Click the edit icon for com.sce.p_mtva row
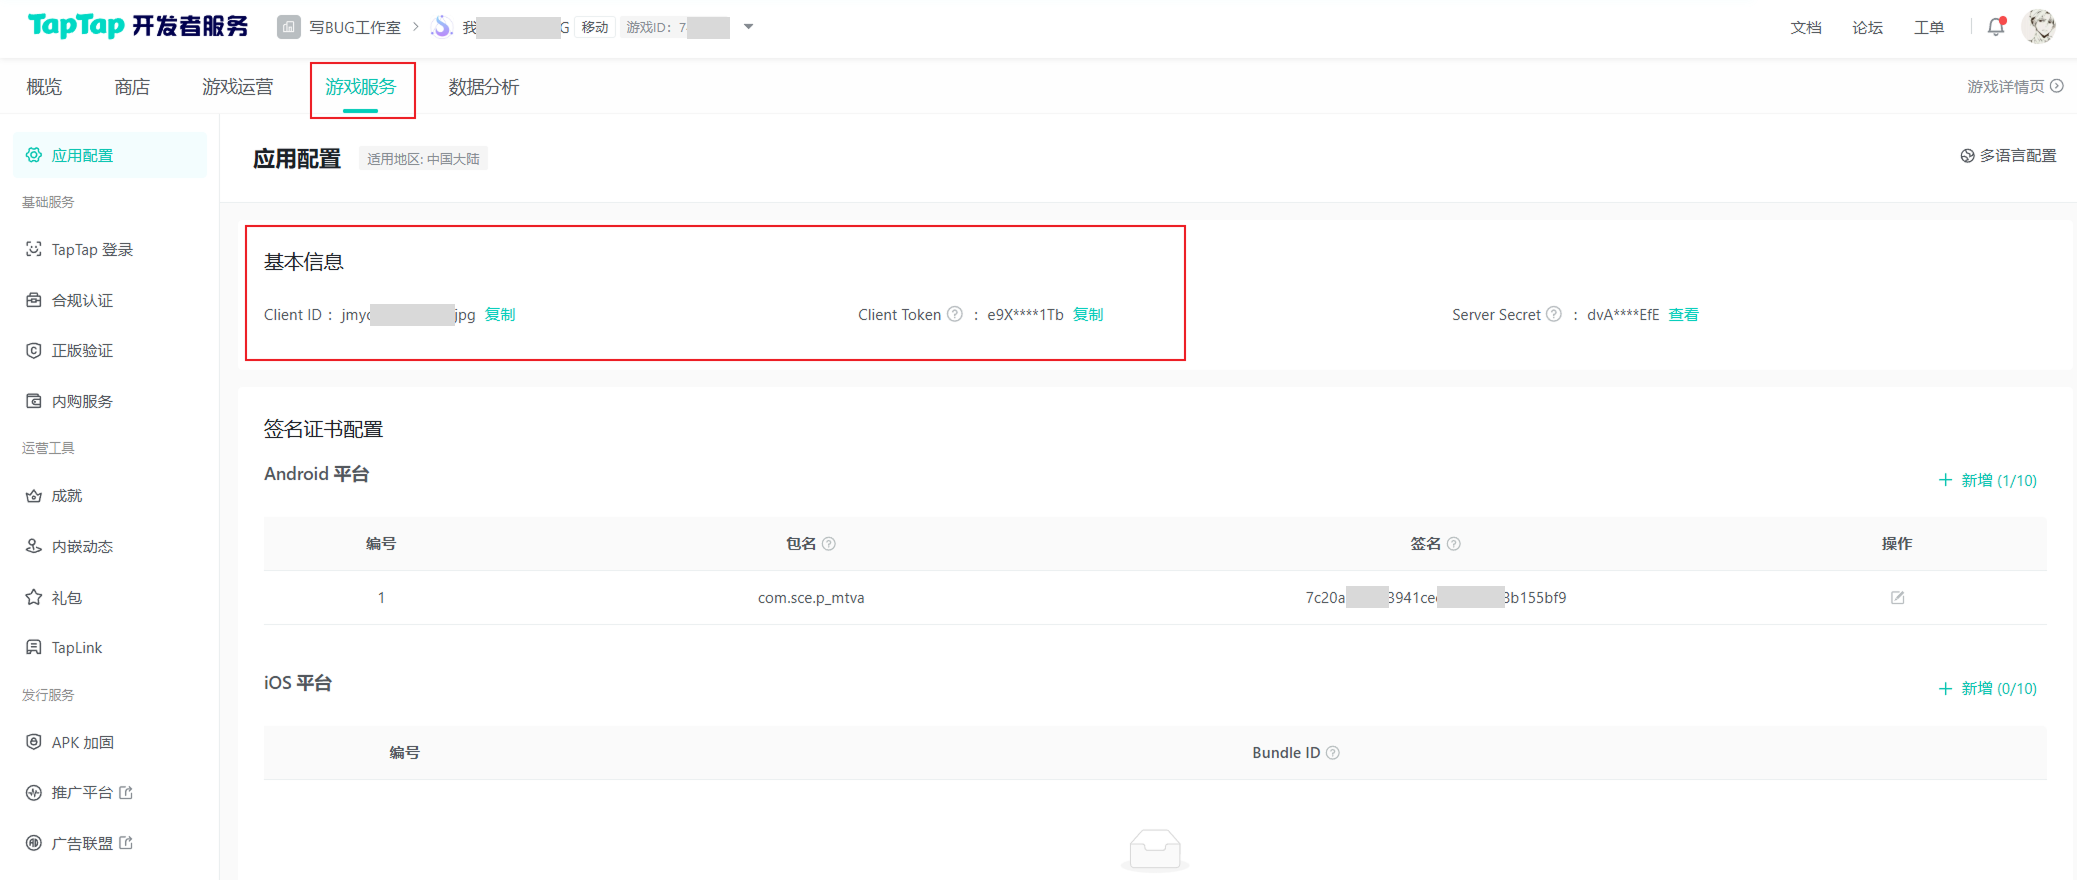The height and width of the screenshot is (880, 2077). (1897, 598)
